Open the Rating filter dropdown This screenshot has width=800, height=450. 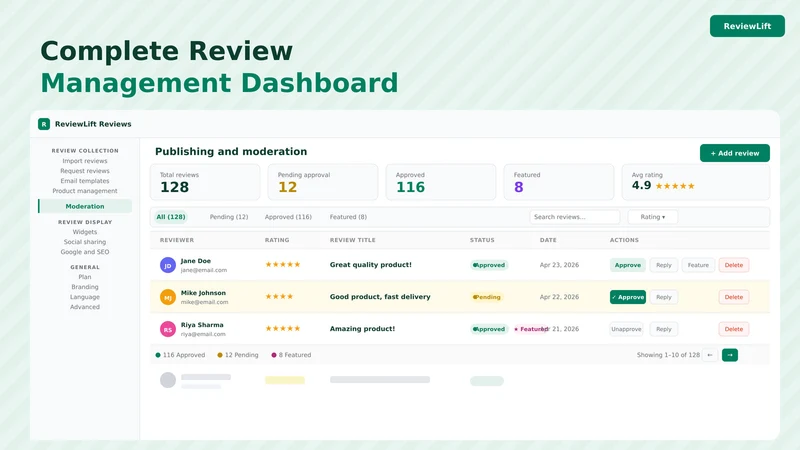653,217
